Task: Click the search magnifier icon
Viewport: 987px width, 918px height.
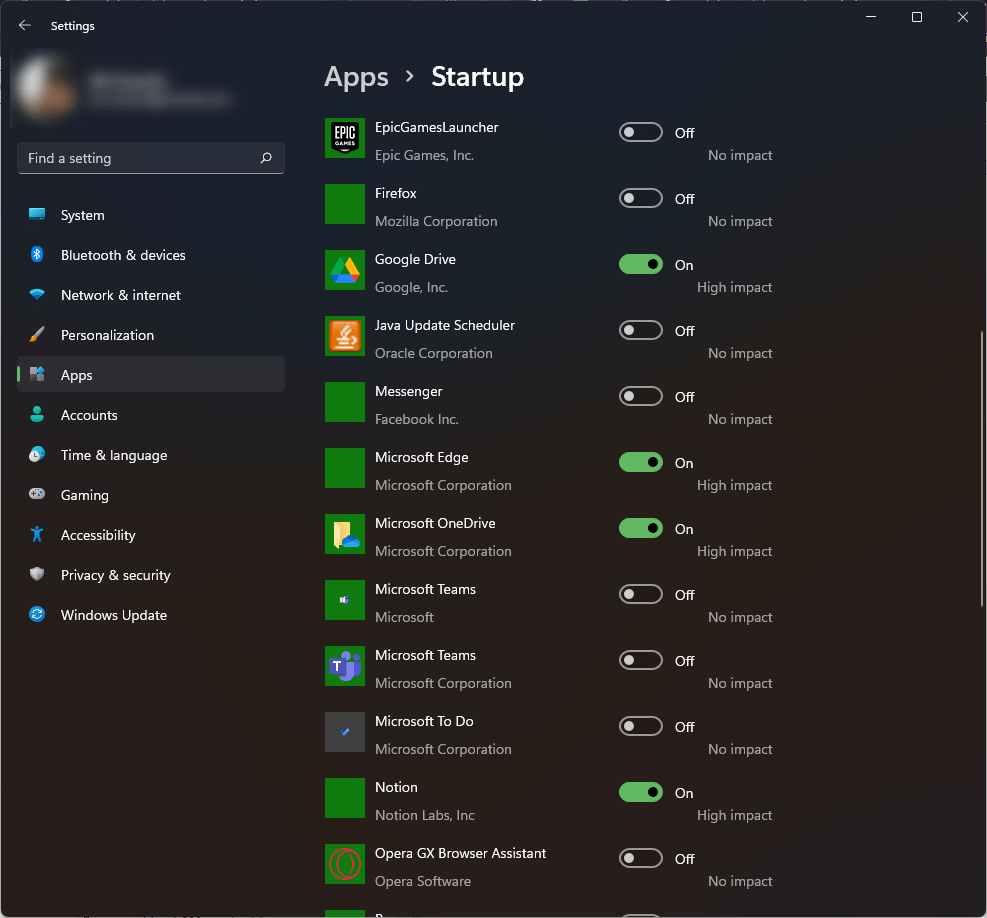Action: tap(266, 158)
